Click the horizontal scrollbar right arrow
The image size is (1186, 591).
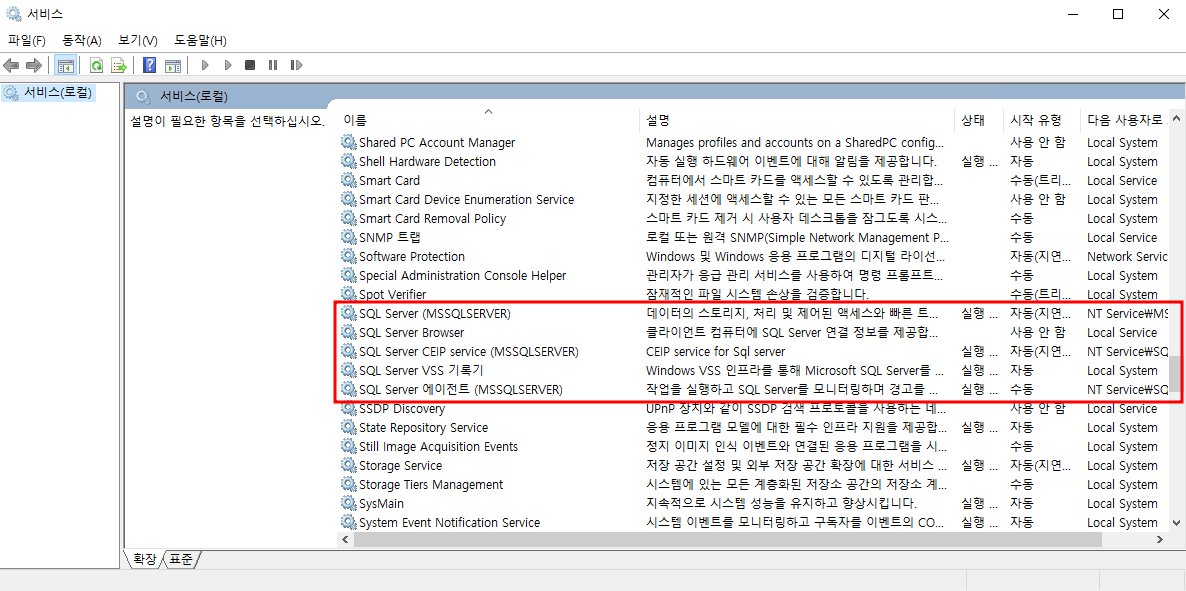[x=1161, y=539]
